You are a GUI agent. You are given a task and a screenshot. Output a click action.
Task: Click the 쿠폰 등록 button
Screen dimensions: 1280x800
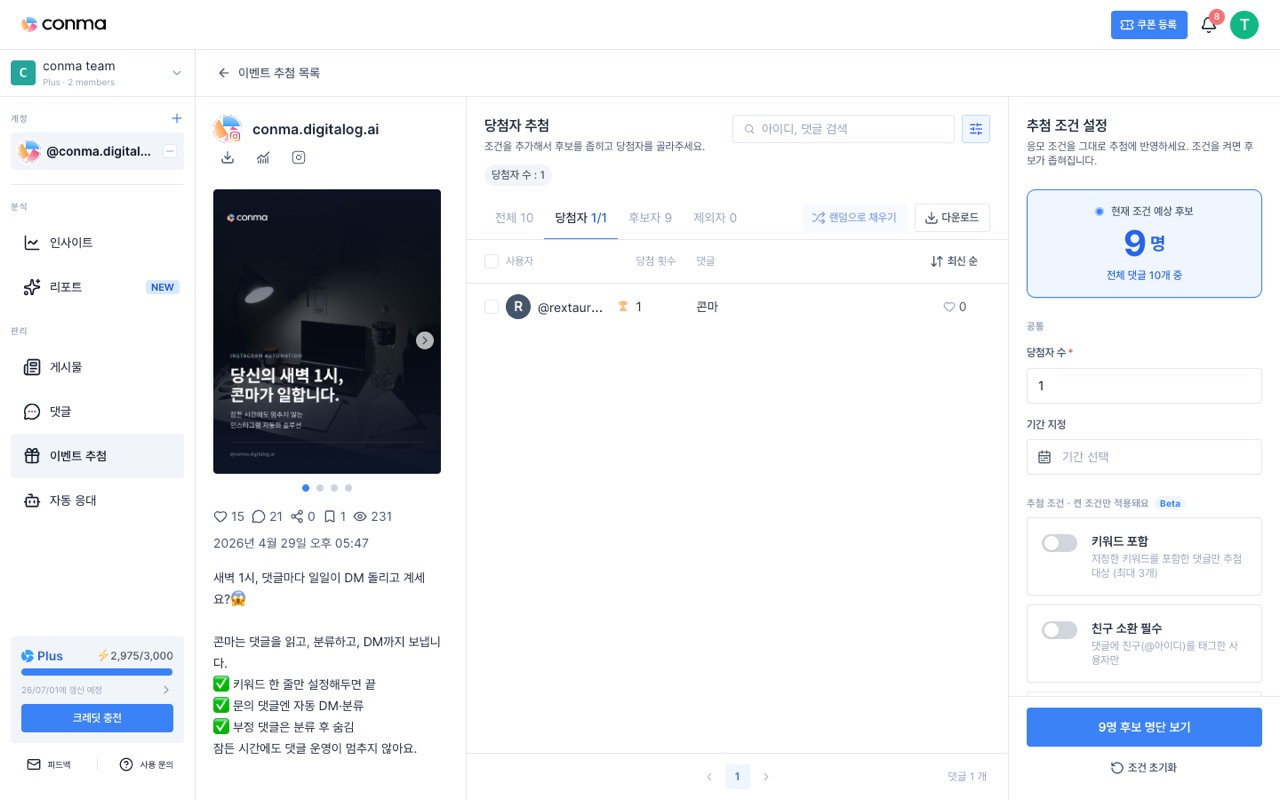pyautogui.click(x=1149, y=25)
